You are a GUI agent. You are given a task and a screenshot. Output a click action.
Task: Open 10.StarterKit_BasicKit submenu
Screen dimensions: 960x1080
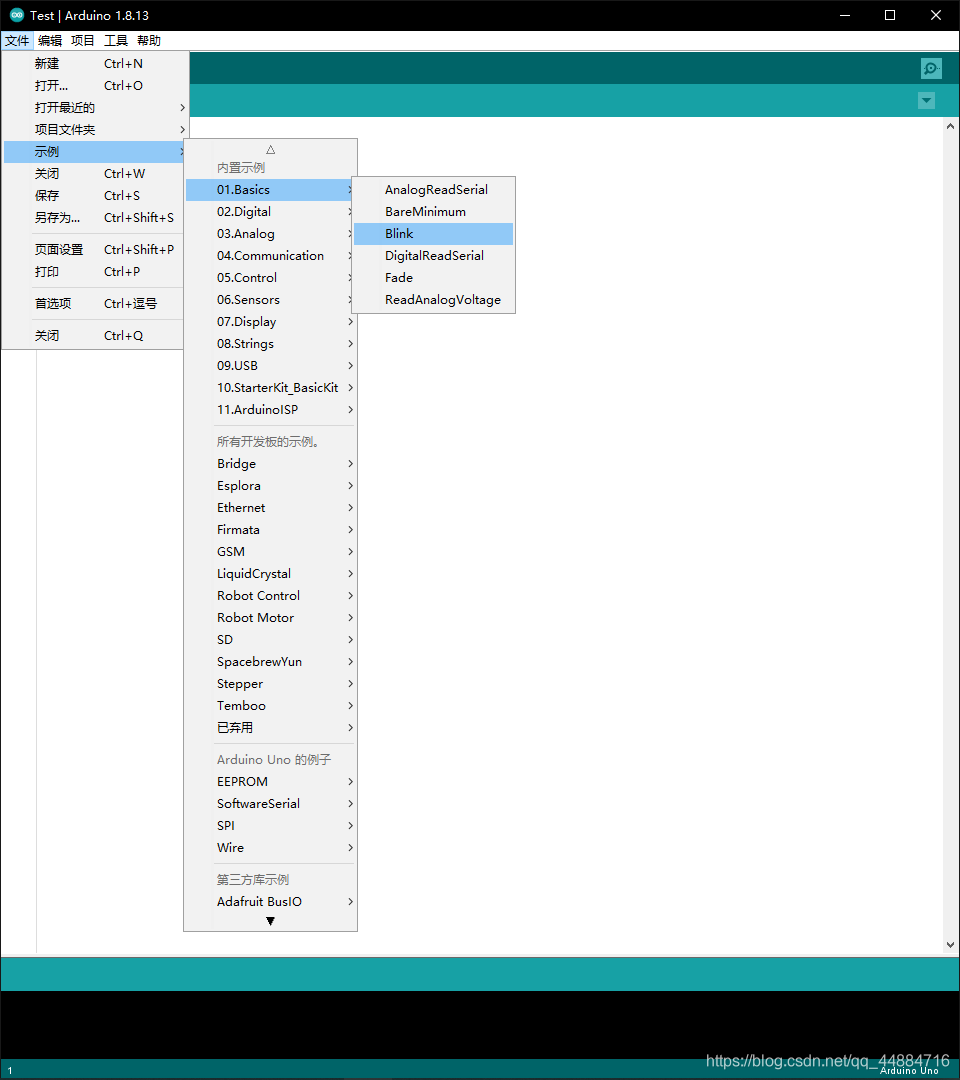271,388
